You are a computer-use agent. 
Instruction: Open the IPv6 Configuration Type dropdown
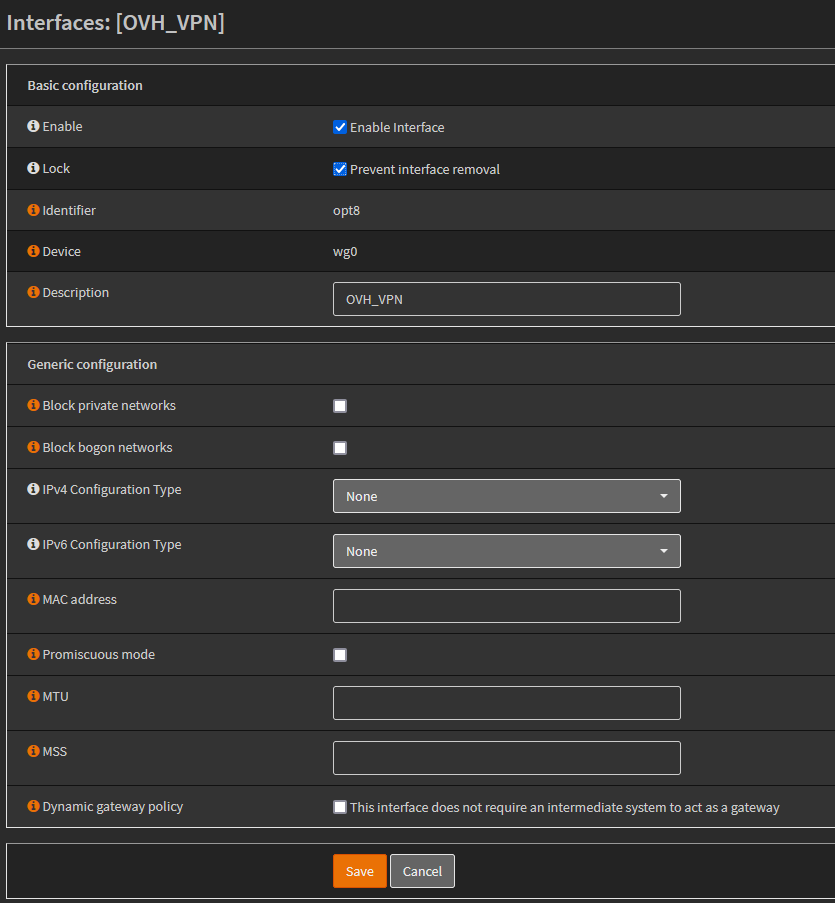click(506, 551)
